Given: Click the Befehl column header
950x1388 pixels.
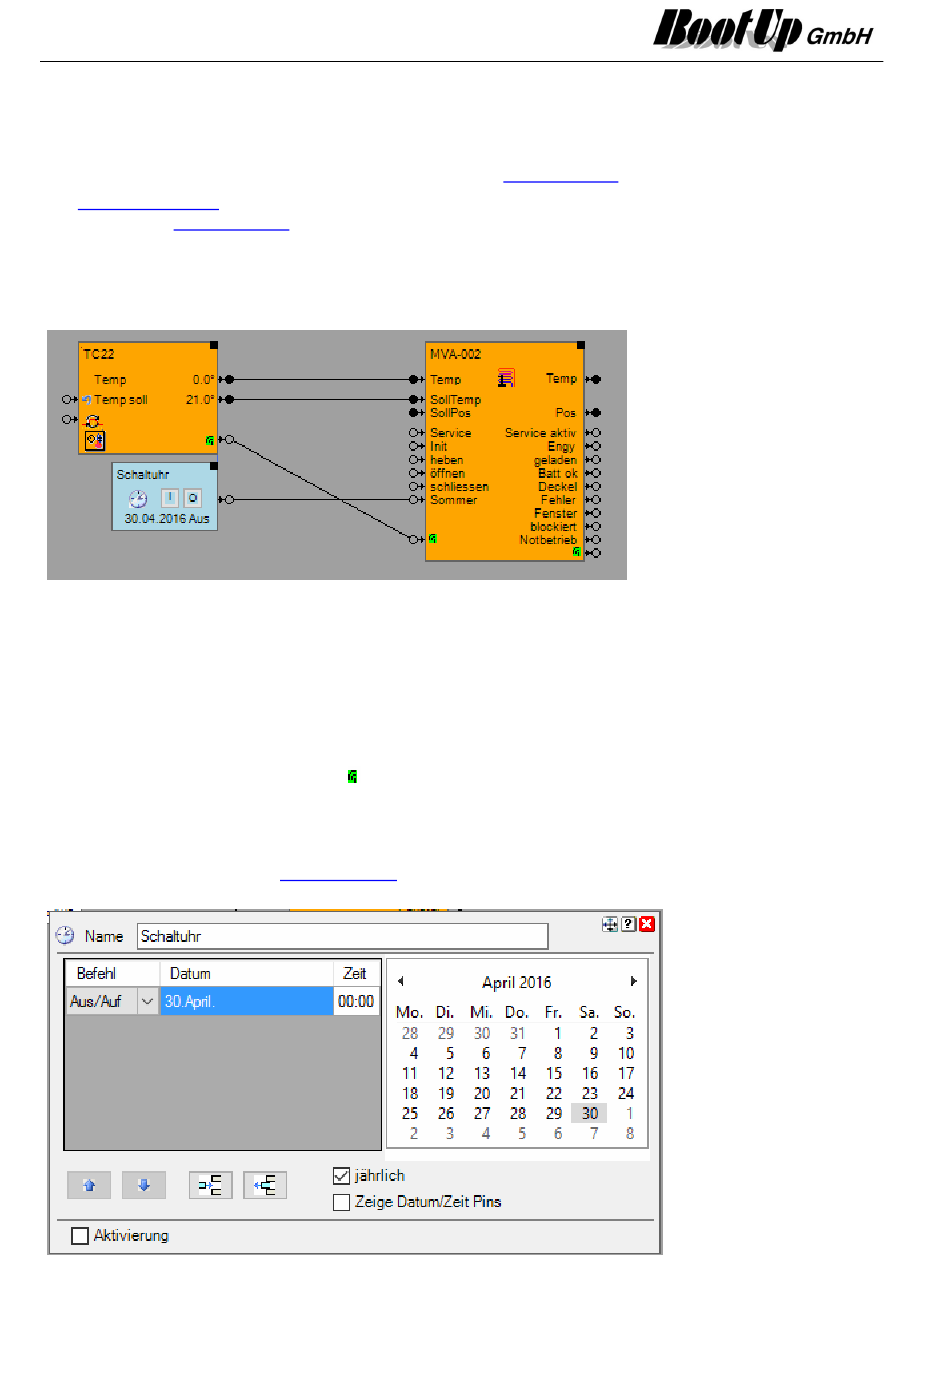Looking at the screenshot, I should (x=112, y=973).
